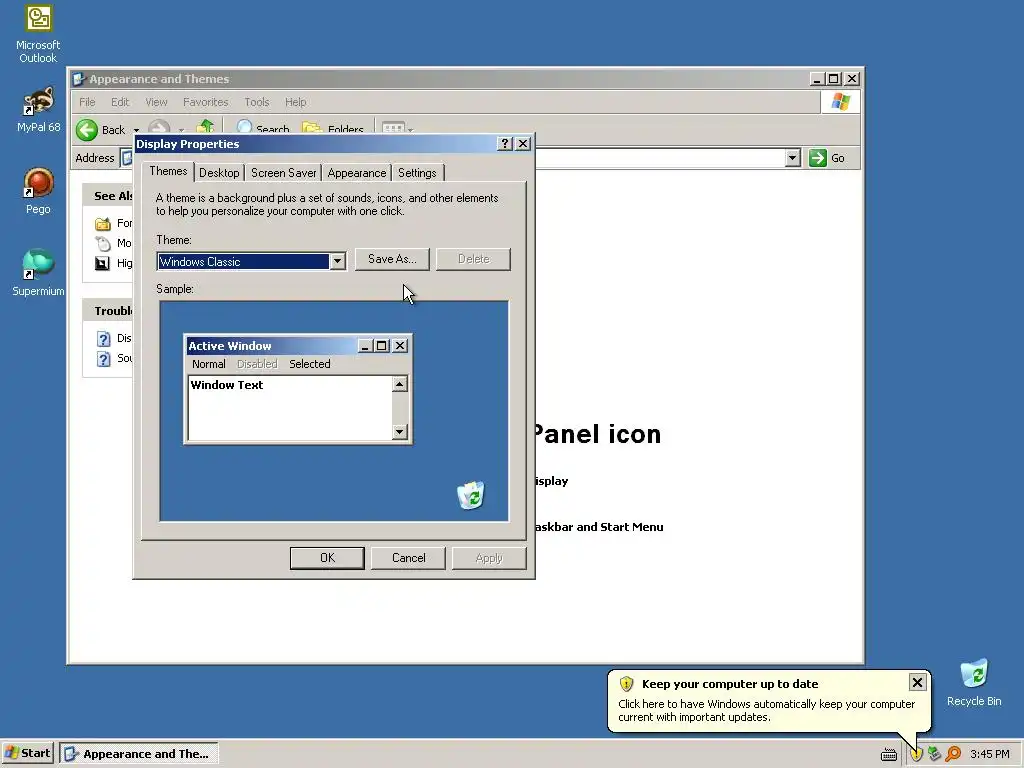1024x768 pixels.
Task: Click recycle bin icon in theme sample preview
Action: [471, 495]
